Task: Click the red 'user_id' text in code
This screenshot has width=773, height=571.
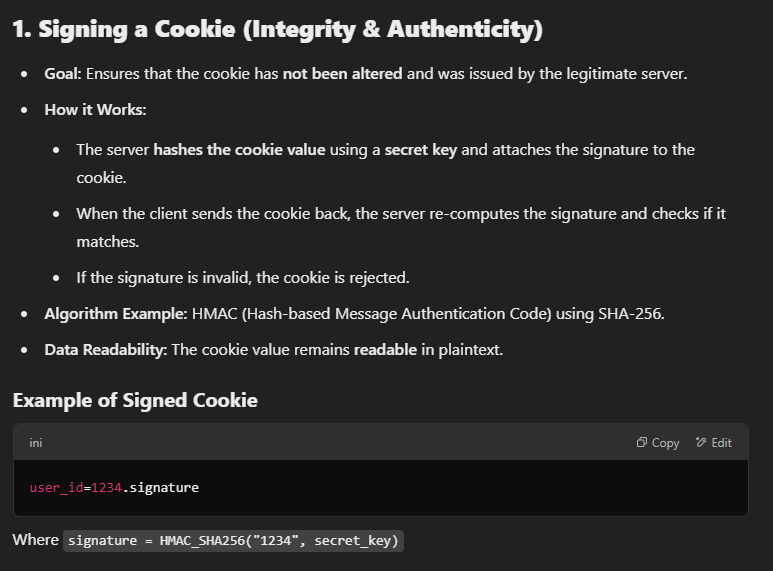Action: coord(56,488)
